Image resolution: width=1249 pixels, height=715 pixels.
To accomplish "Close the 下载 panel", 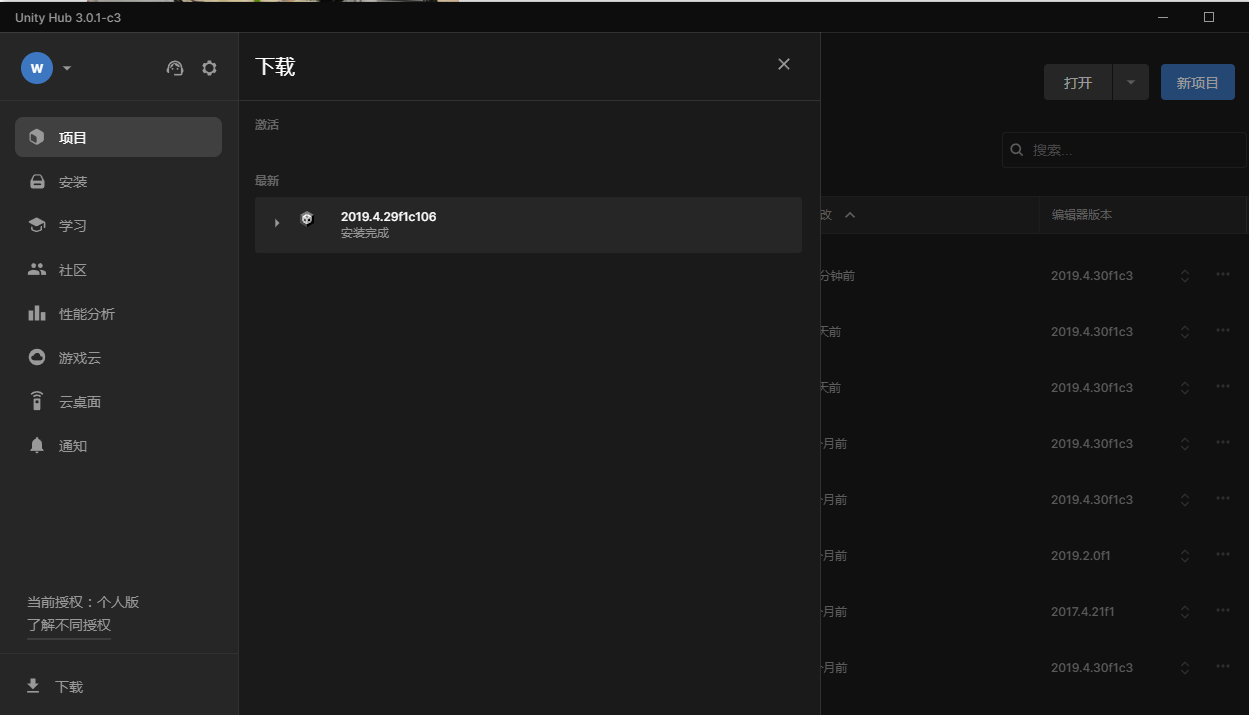I will [784, 64].
